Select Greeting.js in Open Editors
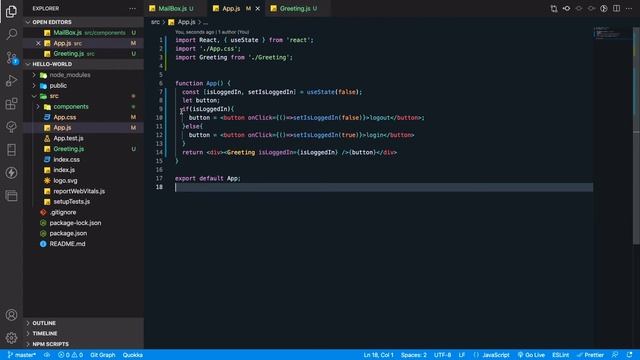Image resolution: width=640 pixels, height=360 pixels. [x=83, y=54]
